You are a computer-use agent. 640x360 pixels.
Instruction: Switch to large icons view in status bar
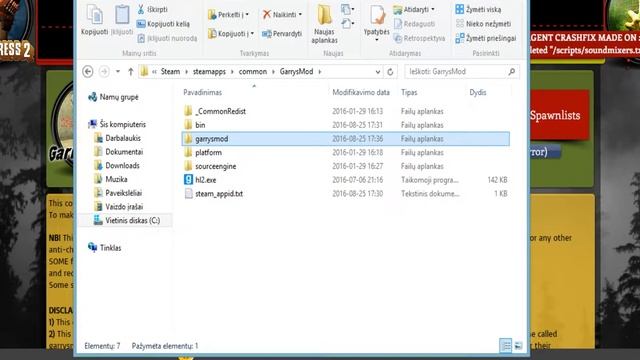coord(518,346)
